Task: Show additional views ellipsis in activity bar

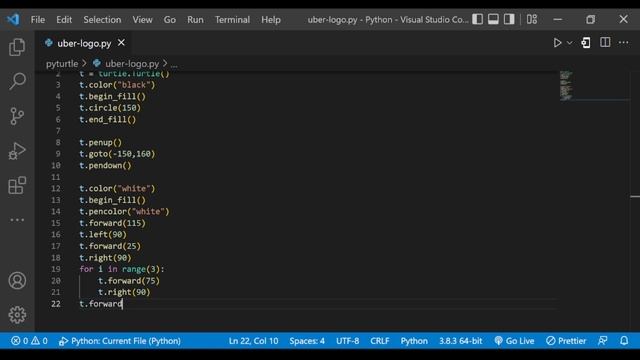Action: click(x=17, y=220)
